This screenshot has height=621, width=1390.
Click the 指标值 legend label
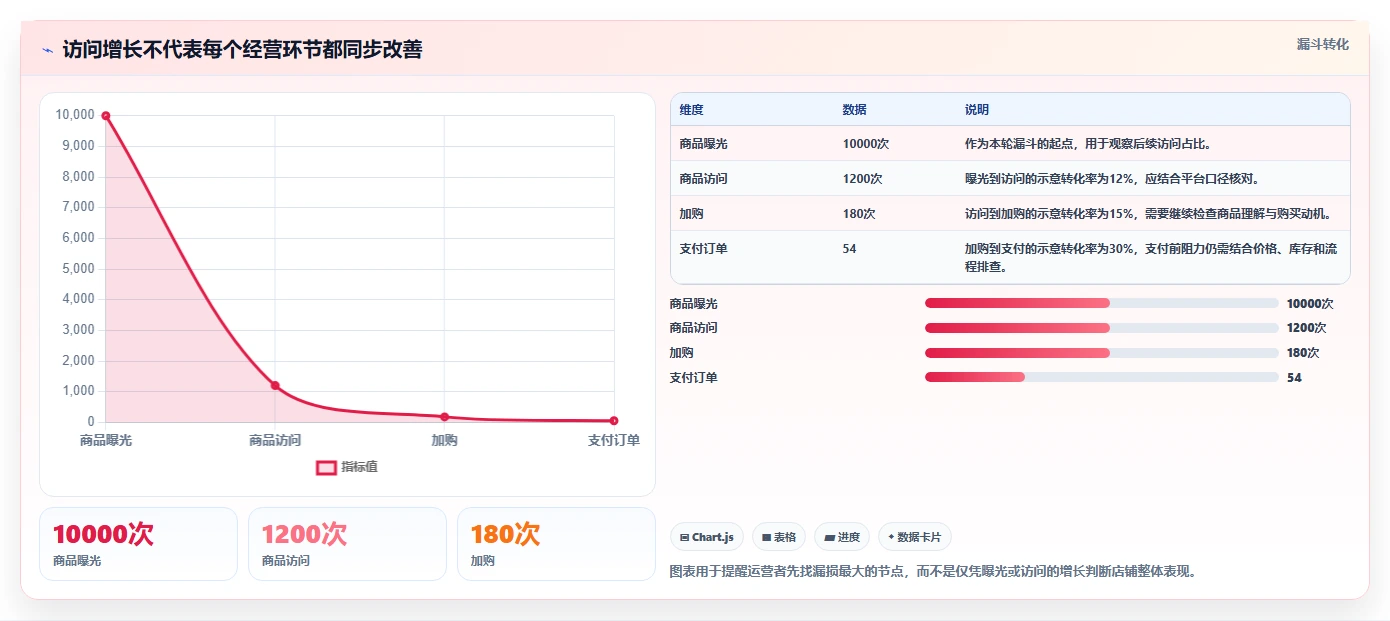(359, 467)
